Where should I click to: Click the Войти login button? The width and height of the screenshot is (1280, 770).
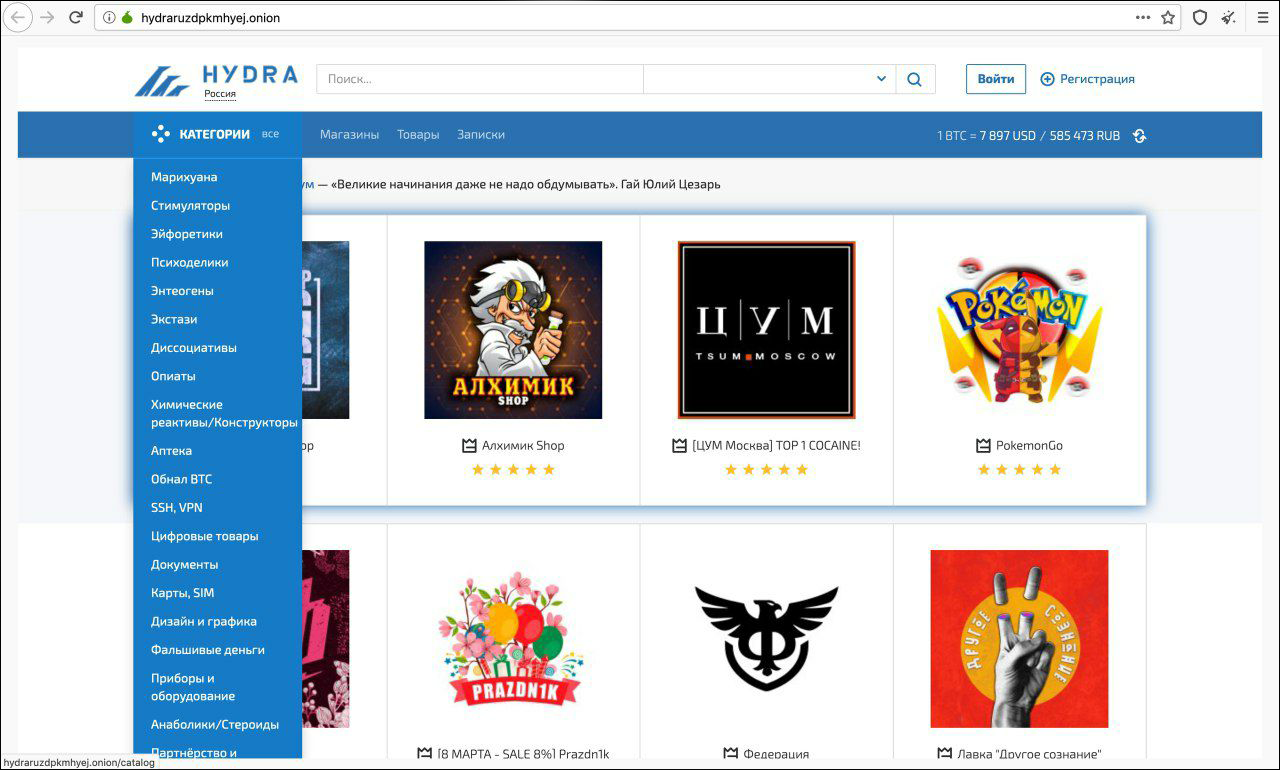996,79
